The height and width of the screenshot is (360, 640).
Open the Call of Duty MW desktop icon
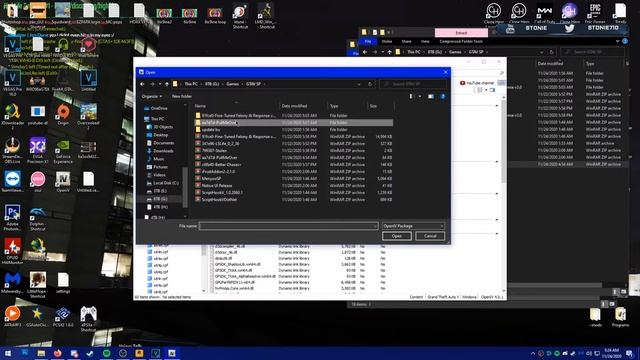tap(544, 13)
